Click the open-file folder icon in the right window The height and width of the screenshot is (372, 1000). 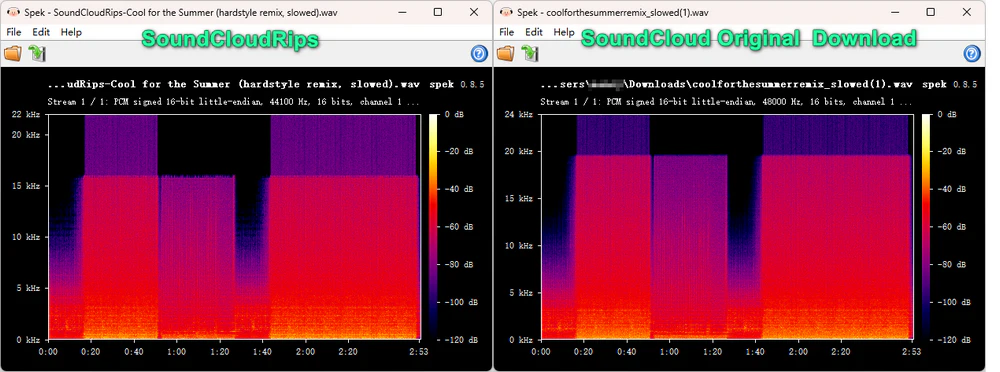click(x=506, y=54)
